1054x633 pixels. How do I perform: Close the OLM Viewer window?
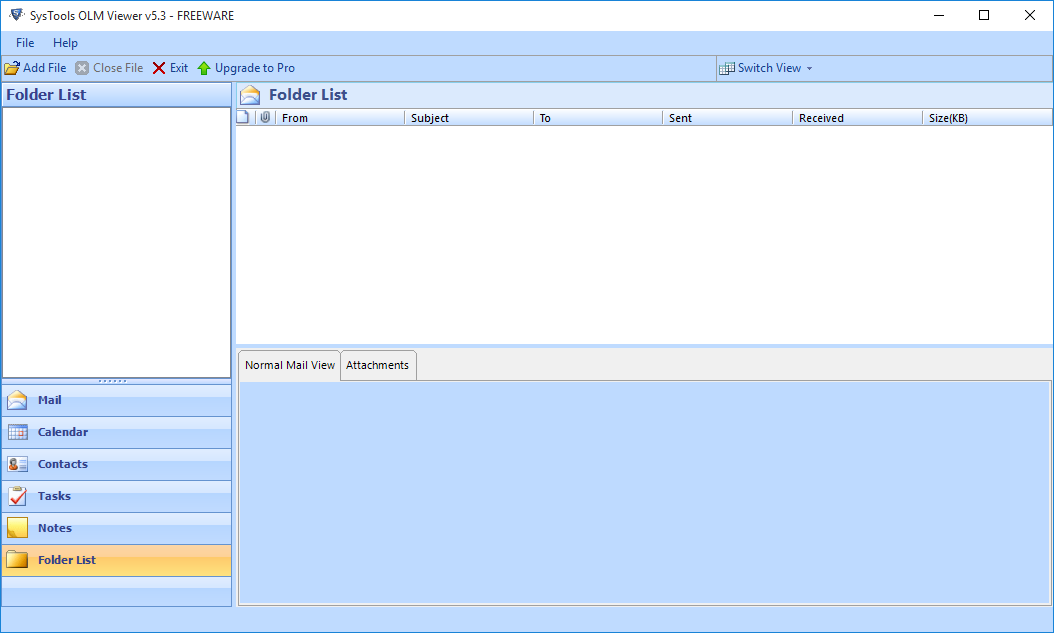(x=1029, y=15)
